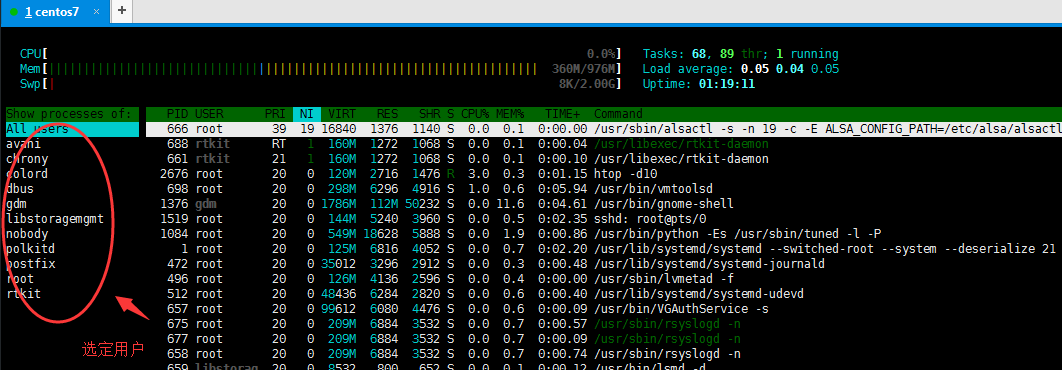Sort by the Command column header

[618, 114]
